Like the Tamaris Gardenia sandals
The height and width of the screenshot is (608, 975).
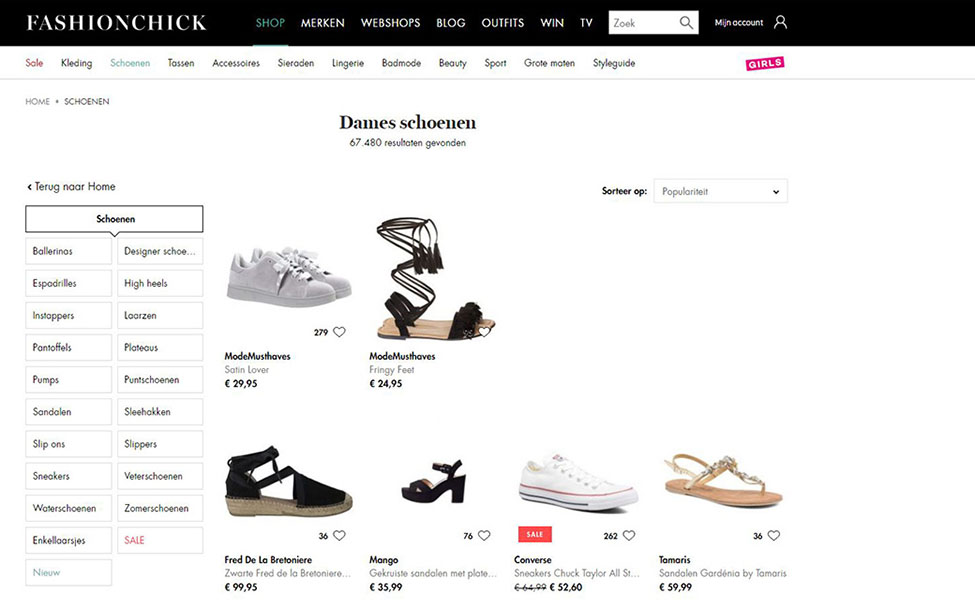[x=774, y=536]
